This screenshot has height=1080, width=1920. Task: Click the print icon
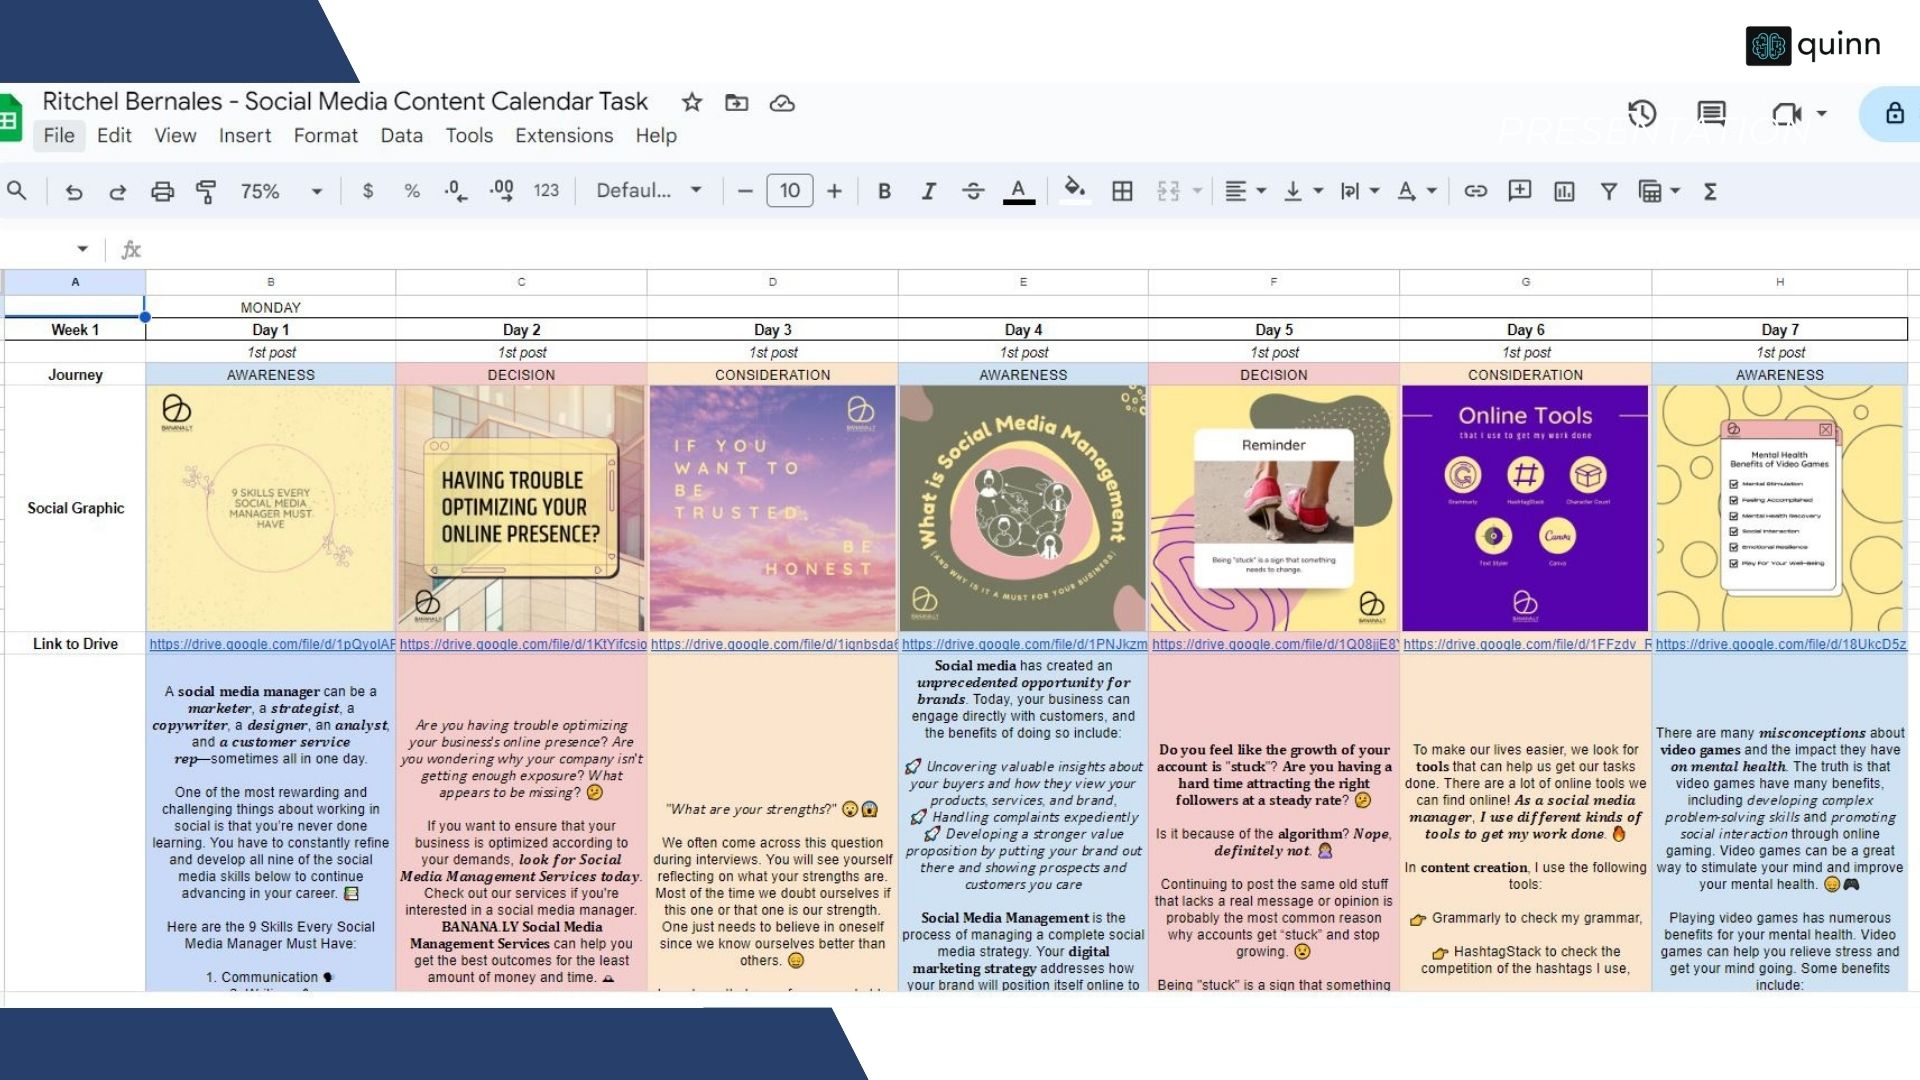click(162, 191)
